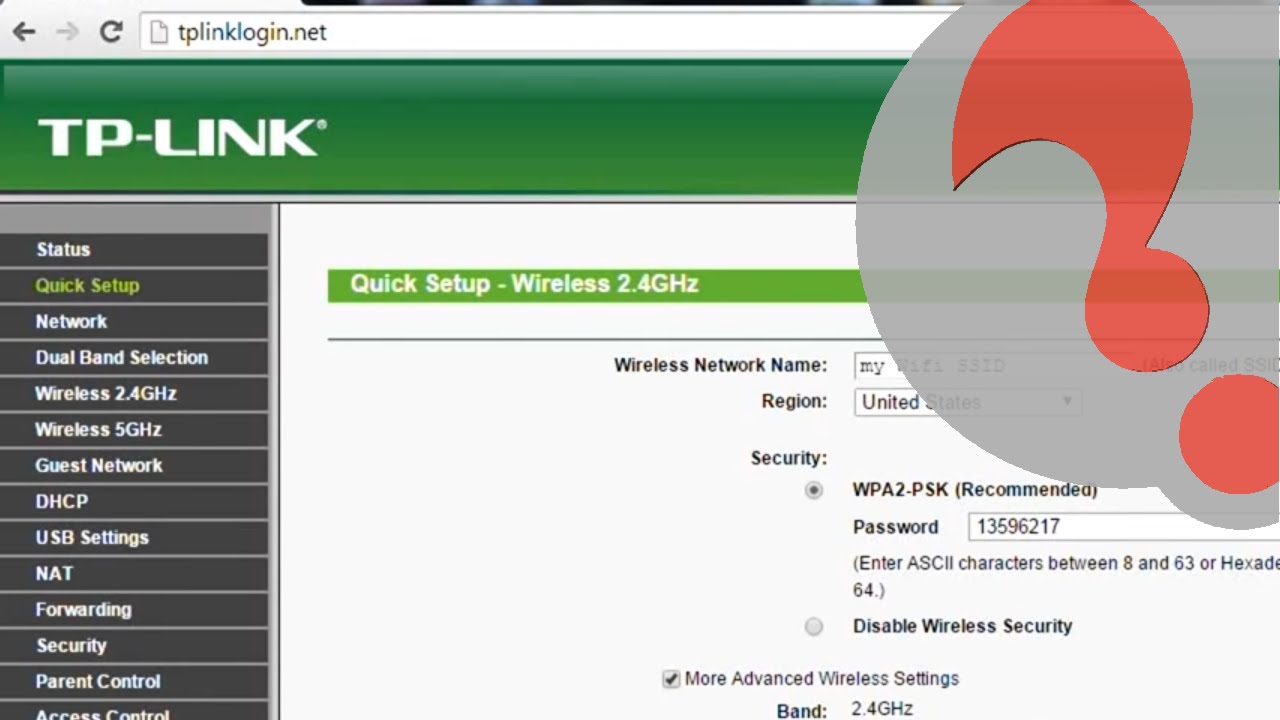Toggle the More Advanced Wireless Settings checkbox
Image resolution: width=1280 pixels, height=720 pixels.
[x=671, y=679]
